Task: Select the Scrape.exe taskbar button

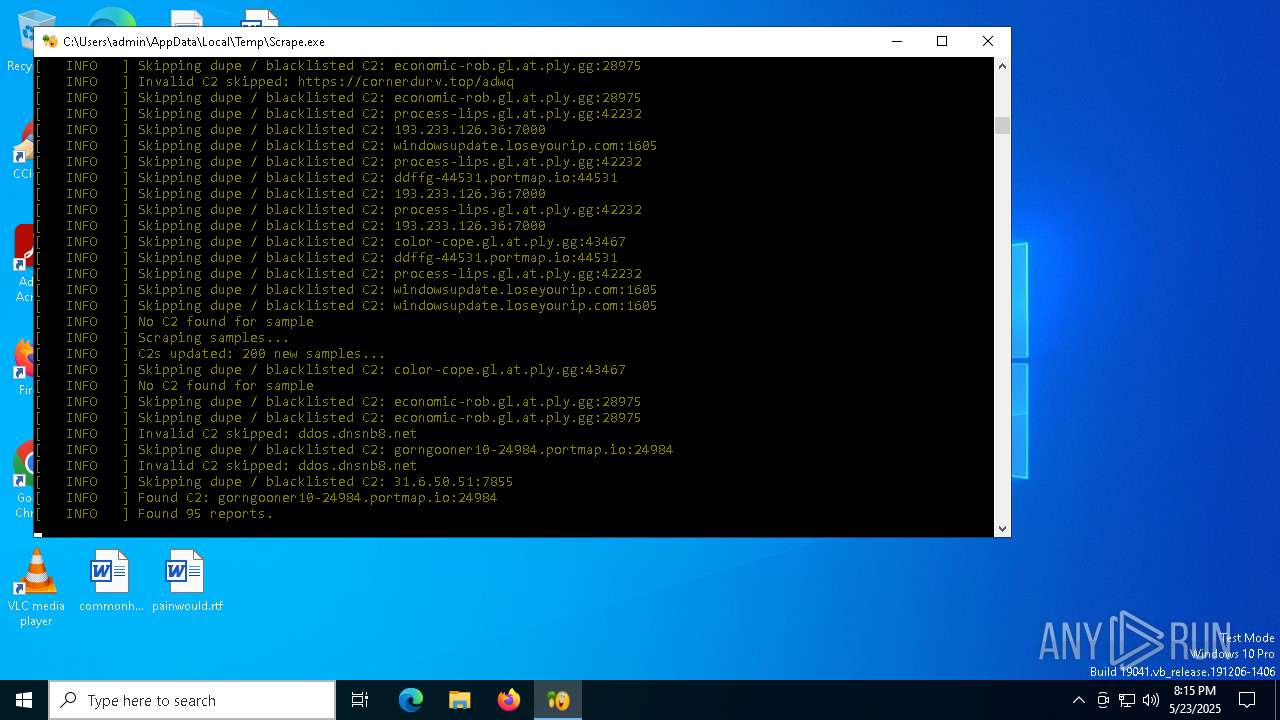Action: tap(558, 700)
